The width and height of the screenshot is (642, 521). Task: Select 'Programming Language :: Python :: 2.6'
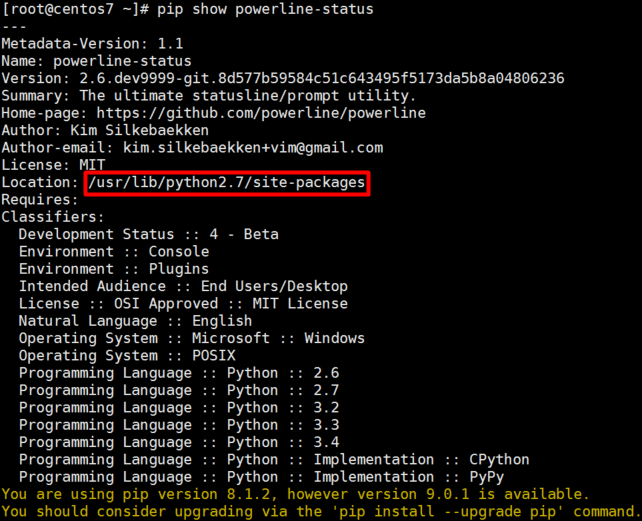click(179, 373)
